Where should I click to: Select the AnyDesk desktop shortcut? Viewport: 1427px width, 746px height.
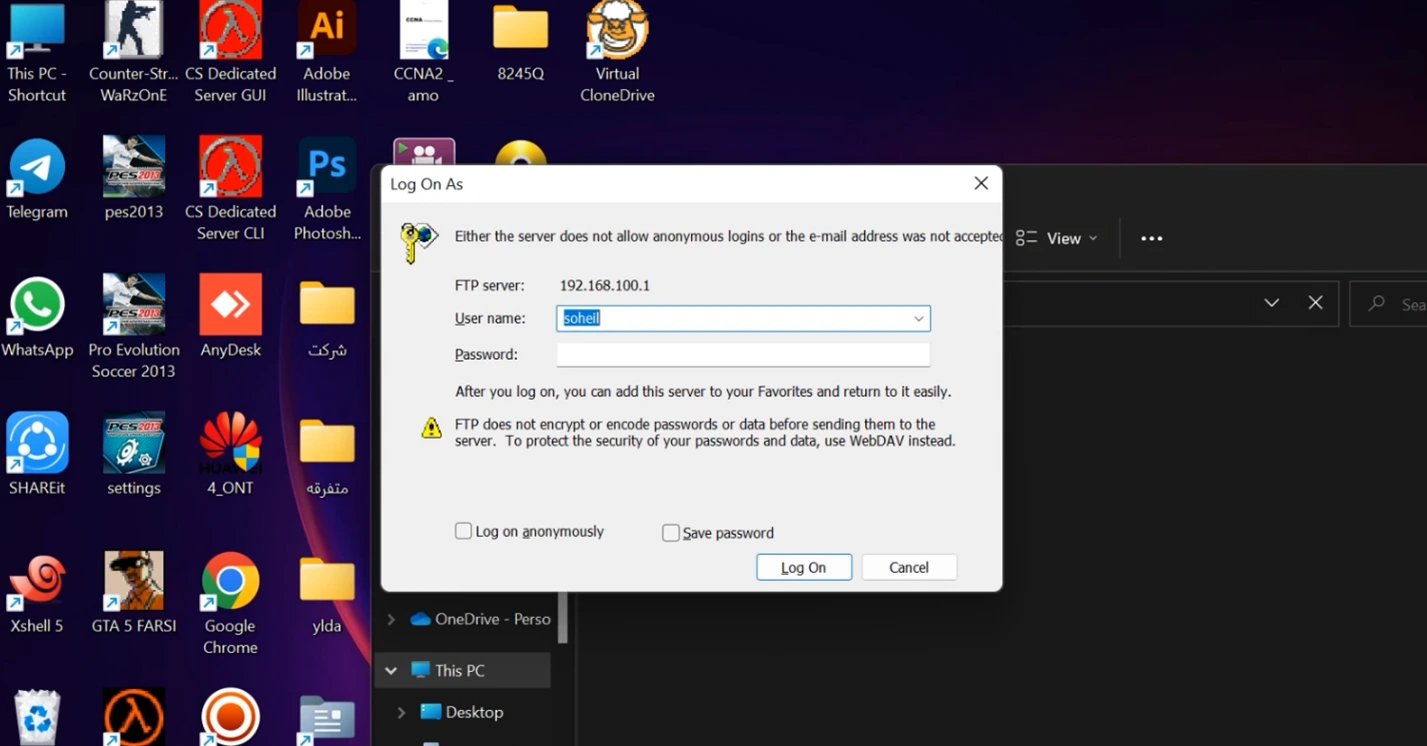pyautogui.click(x=230, y=318)
